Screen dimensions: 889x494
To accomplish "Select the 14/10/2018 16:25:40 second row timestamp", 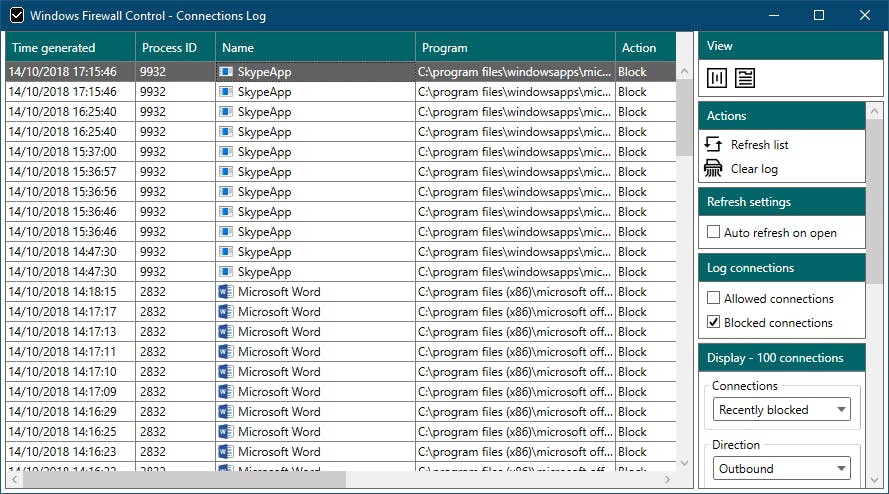I will coord(62,132).
